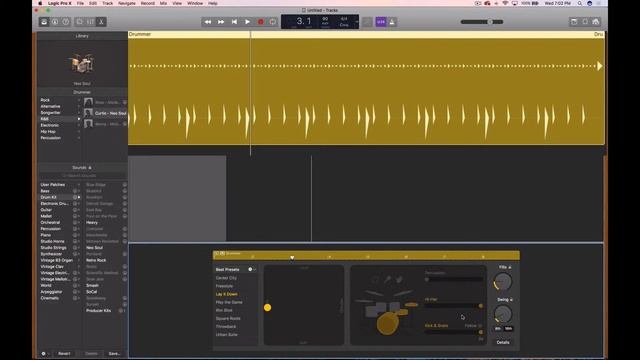
Task: Open the gear menu at Library bottom
Action: 44,353
